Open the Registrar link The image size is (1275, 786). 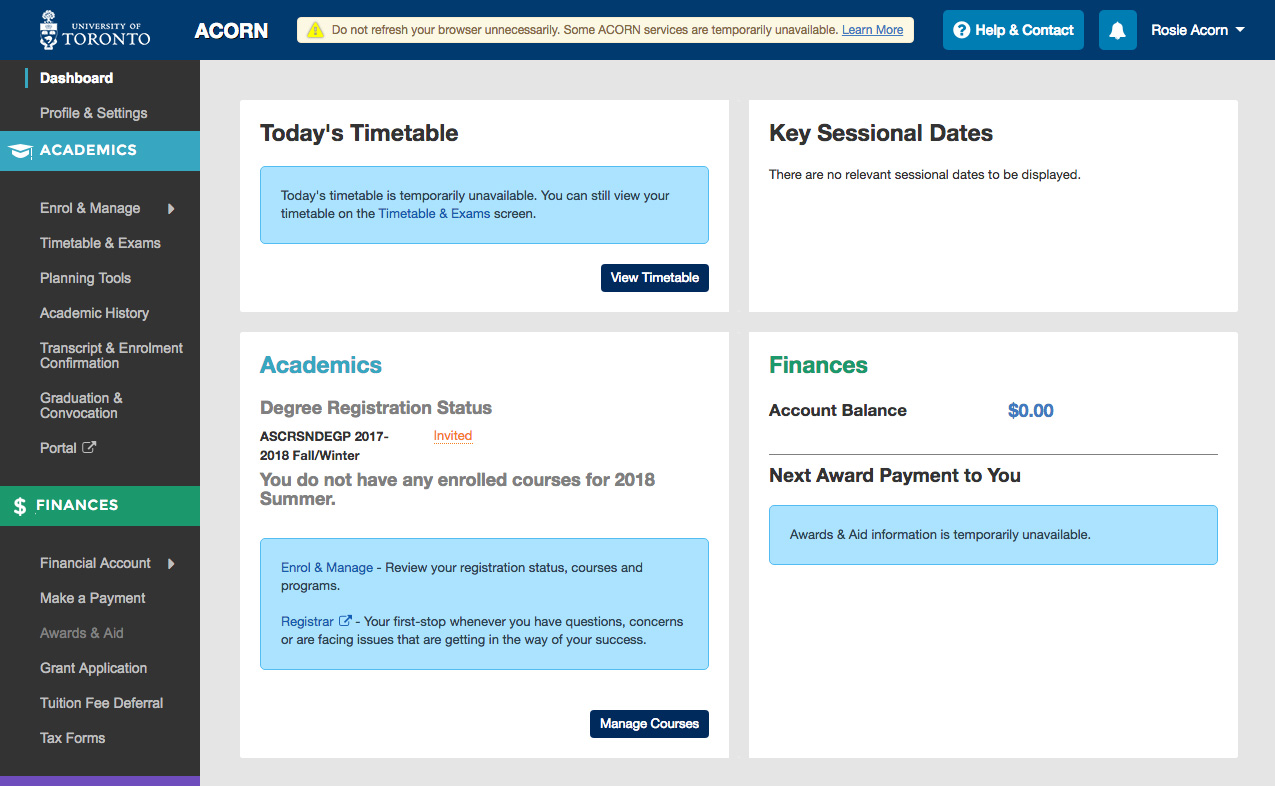click(307, 621)
